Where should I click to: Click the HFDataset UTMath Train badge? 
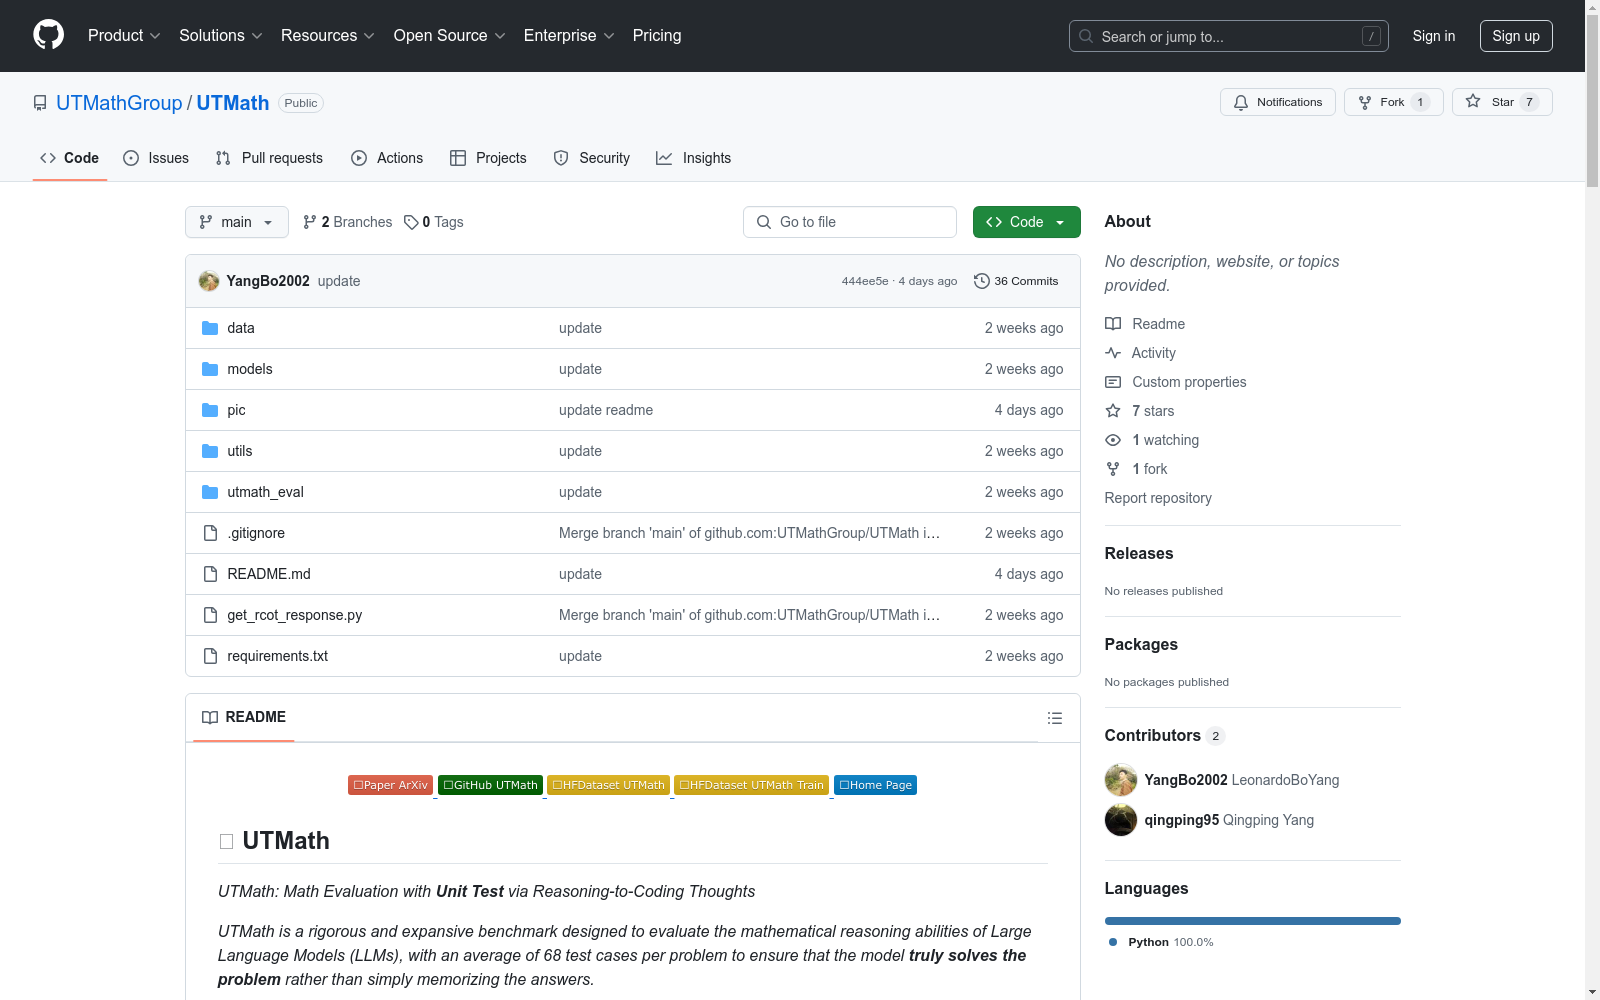coord(751,785)
